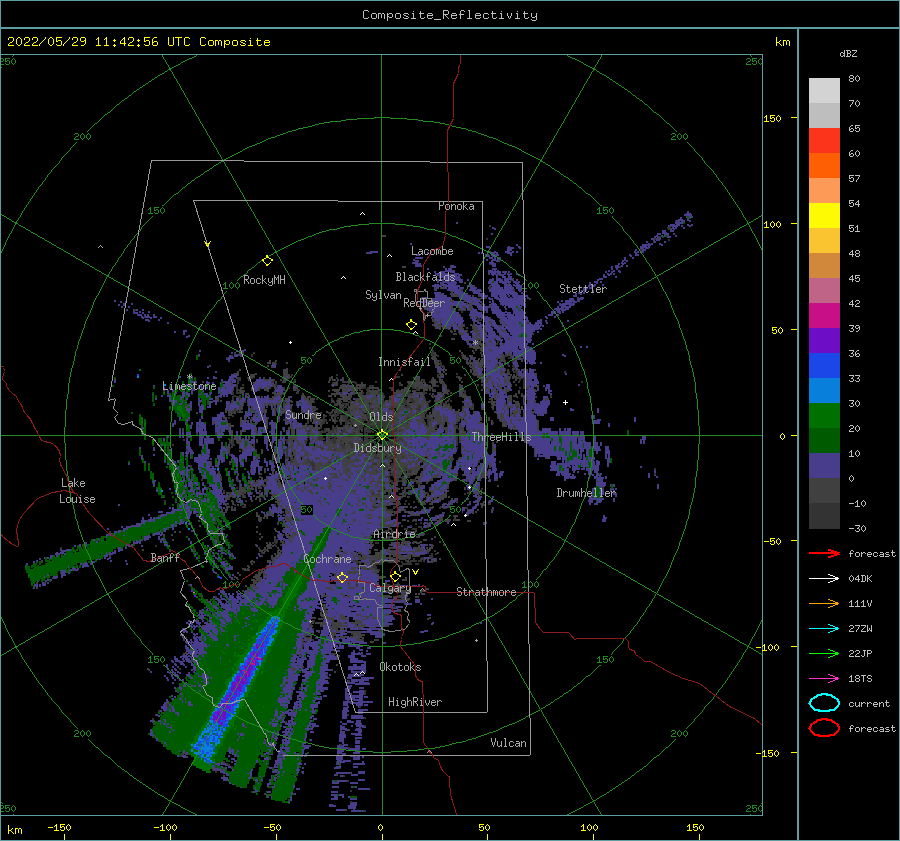The height and width of the screenshot is (841, 900).
Task: Click the Innisfail label
Action: click(x=404, y=362)
